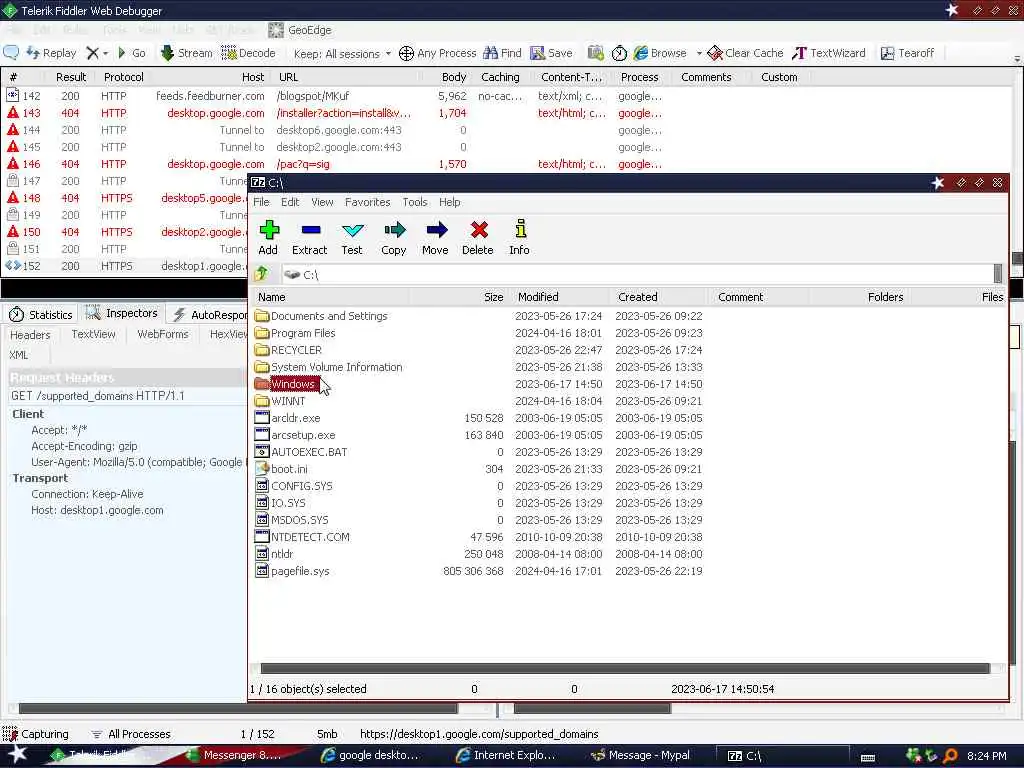Go up one folder level in 7-Zip
1024x768 pixels.
click(x=262, y=274)
